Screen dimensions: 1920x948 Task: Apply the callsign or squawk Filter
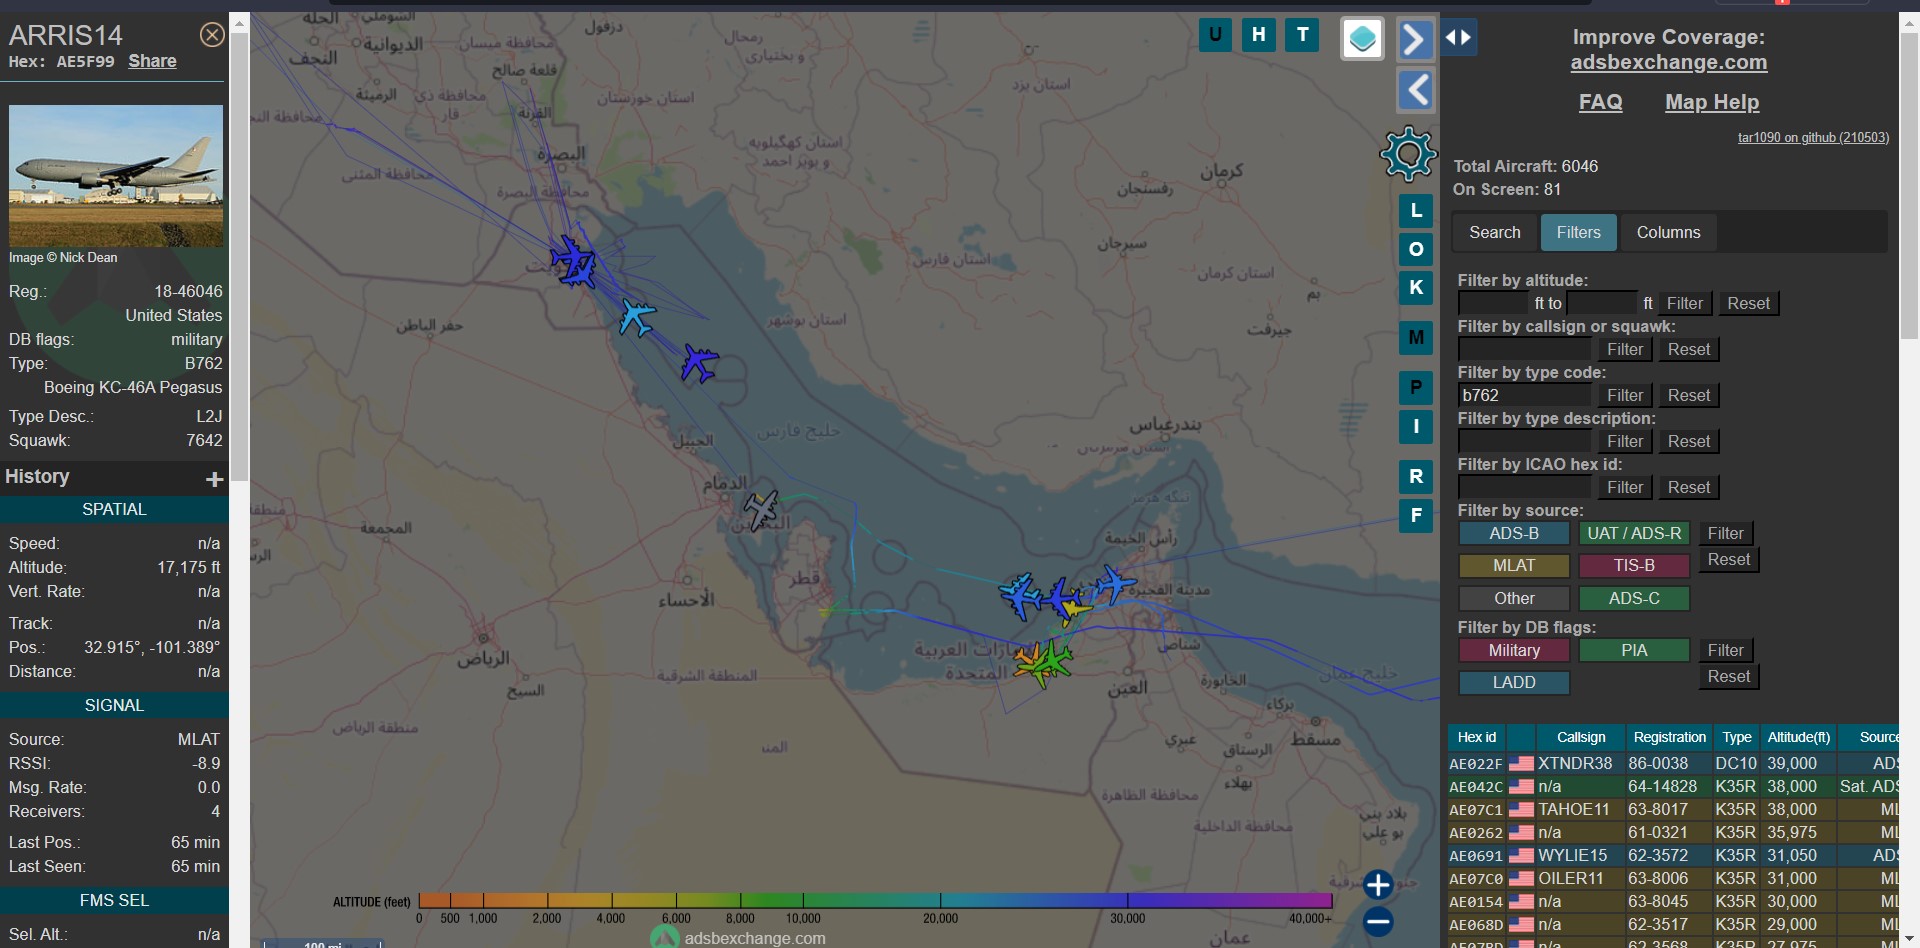[1625, 349]
